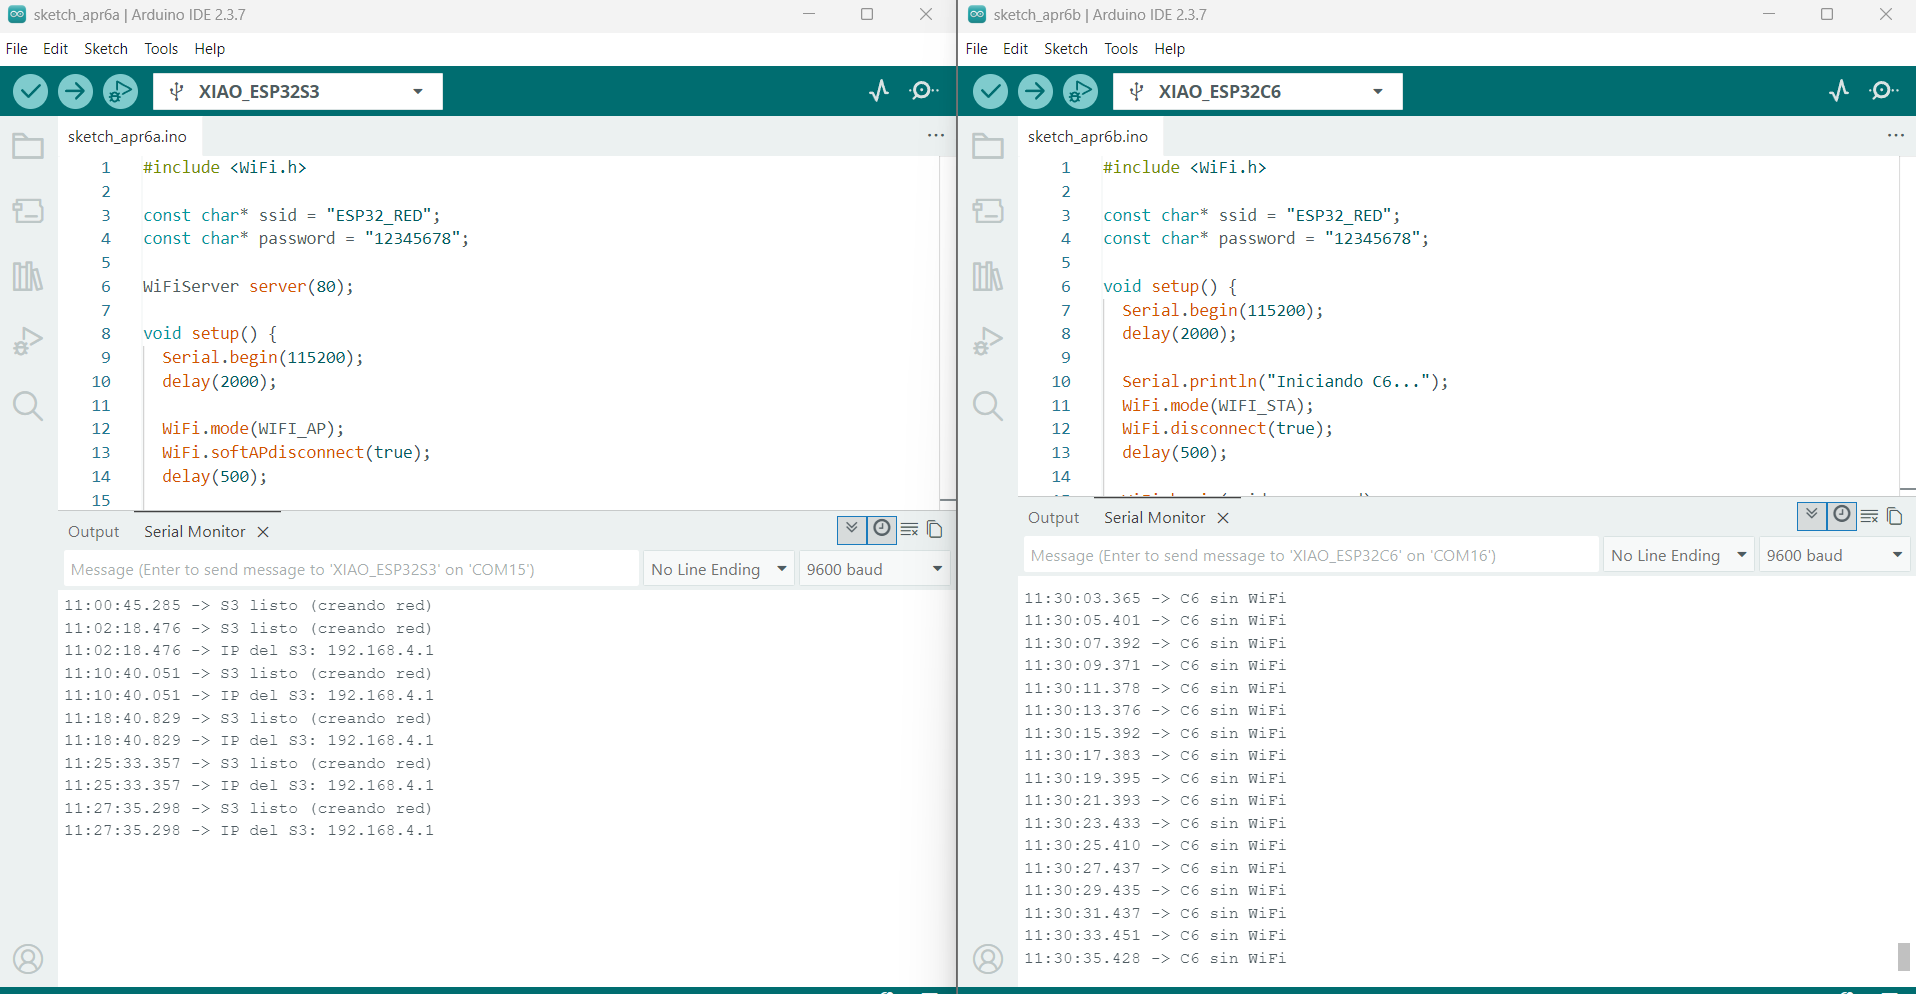The height and width of the screenshot is (994, 1916).
Task: Open No Line Ending dropdown for COM15
Action: tap(719, 569)
